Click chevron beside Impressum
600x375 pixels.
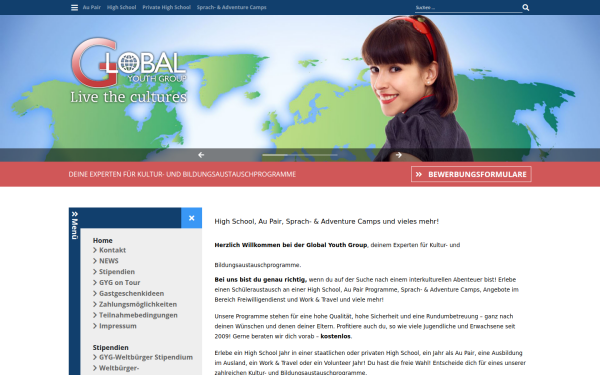tap(95, 326)
